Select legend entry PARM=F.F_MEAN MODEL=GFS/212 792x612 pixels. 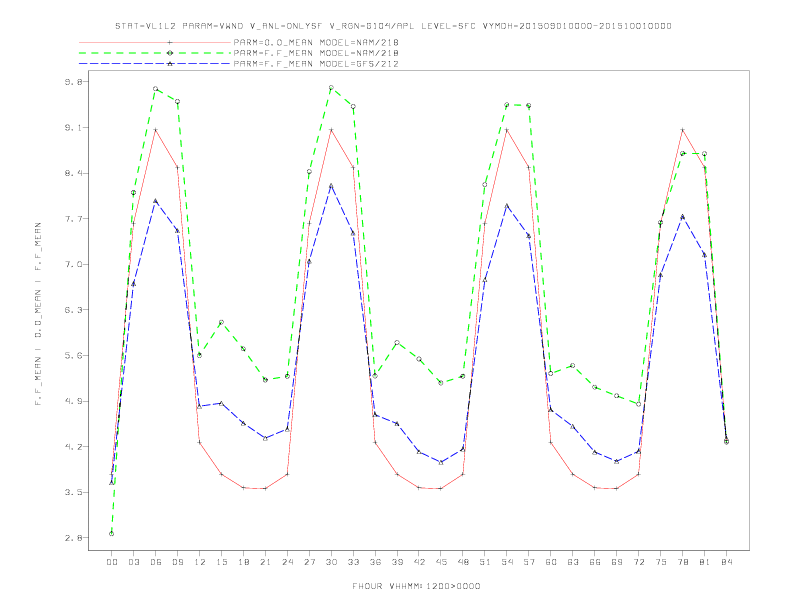316,64
